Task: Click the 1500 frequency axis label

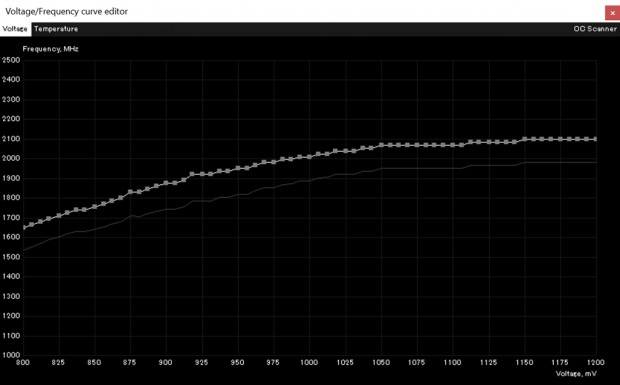Action: click(11, 257)
